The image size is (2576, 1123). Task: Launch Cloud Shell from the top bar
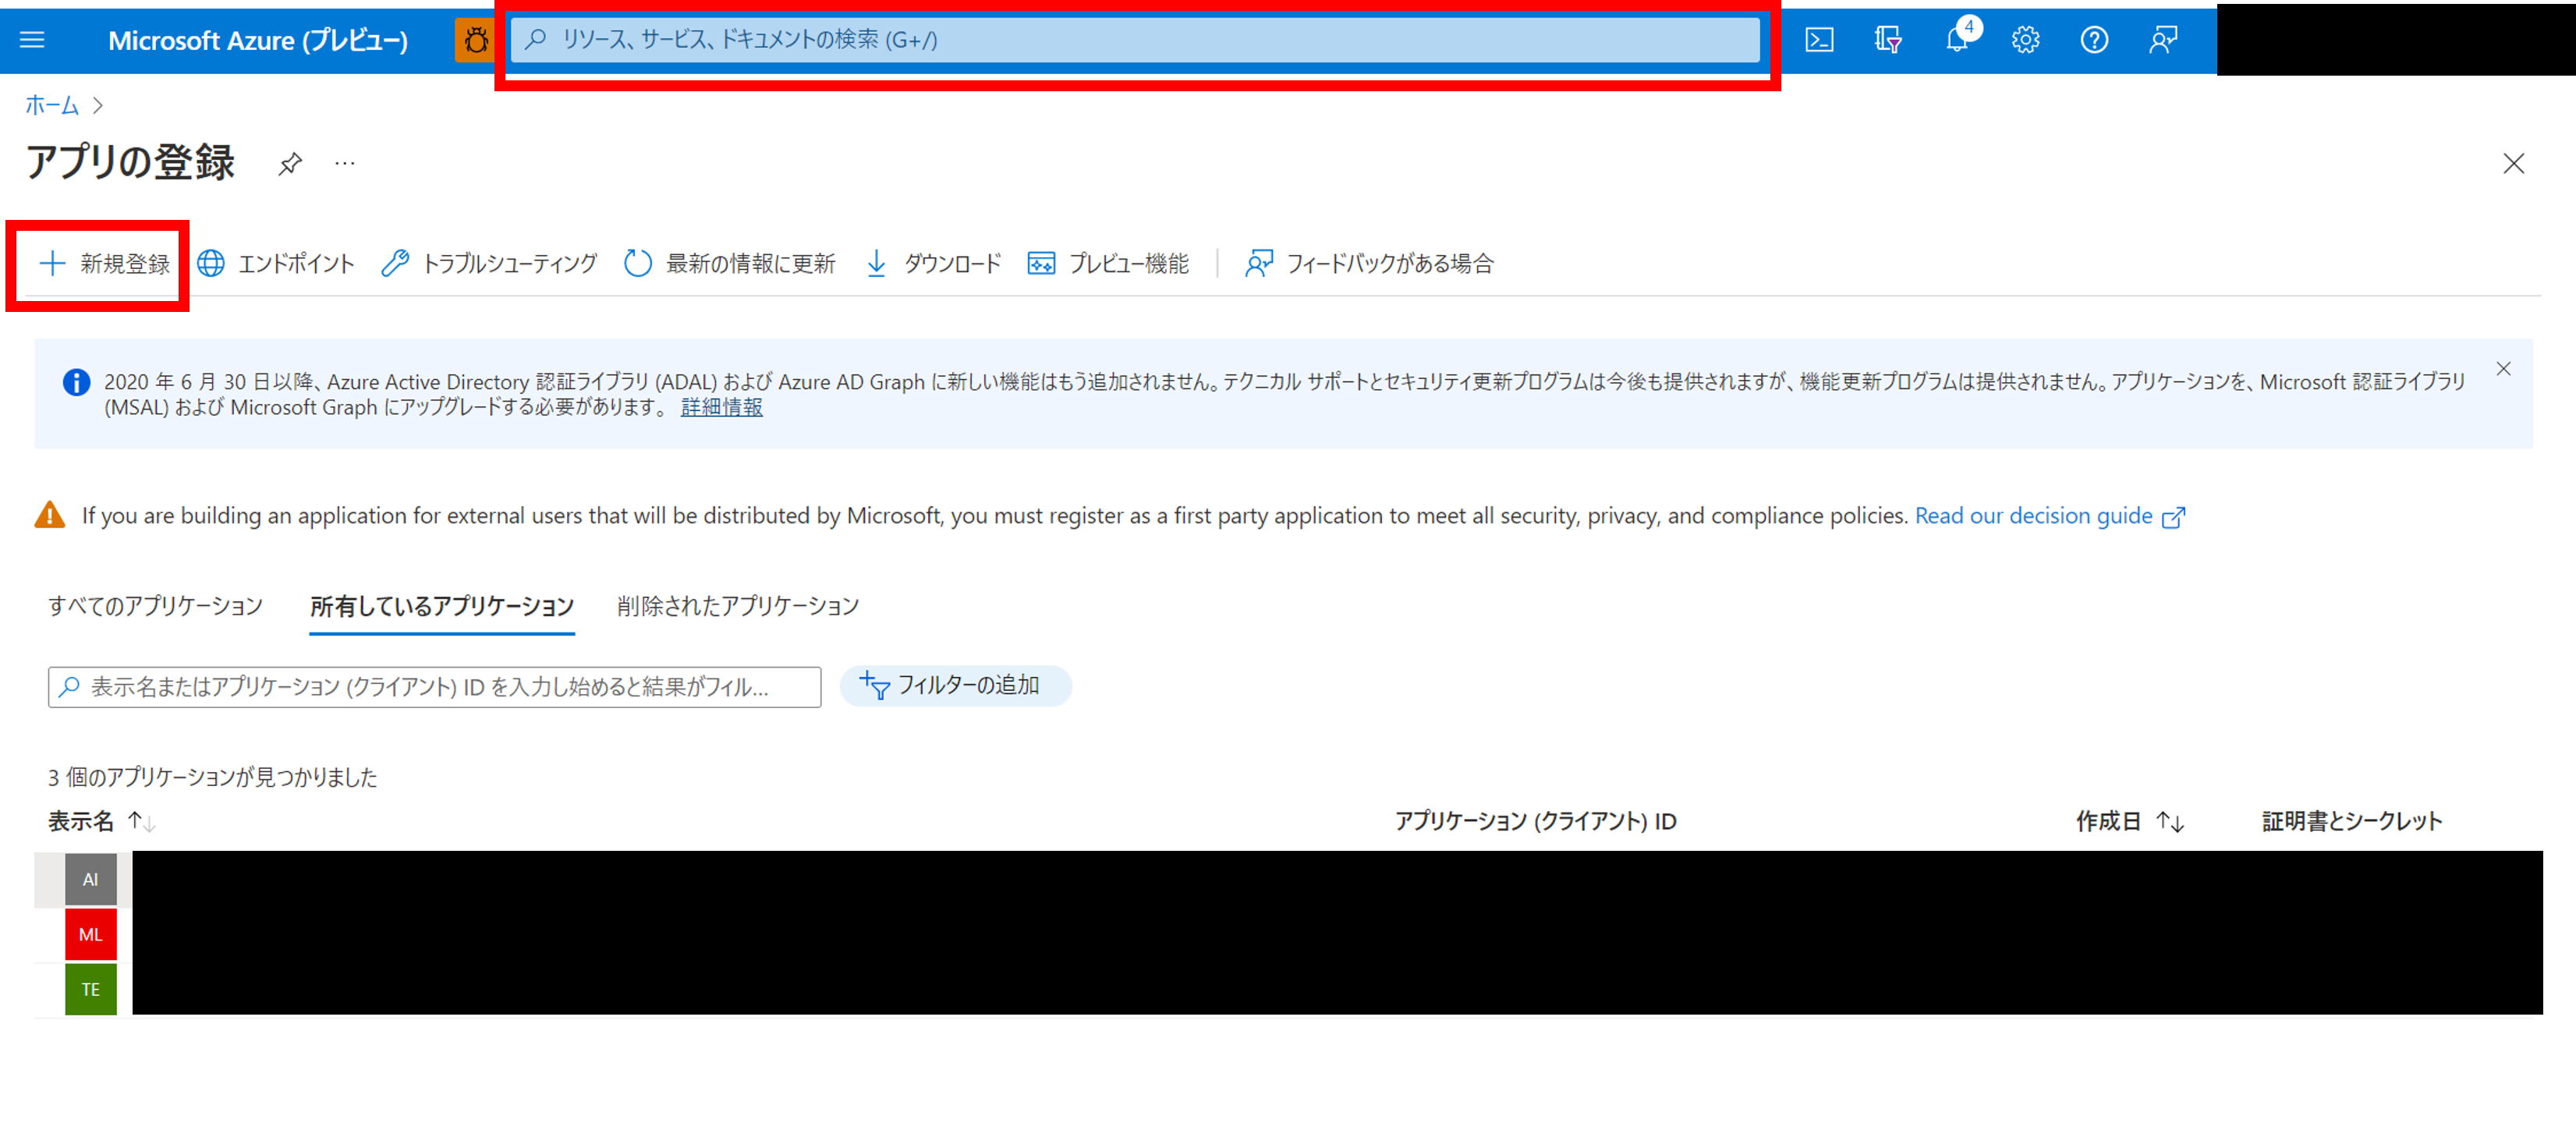1820,40
